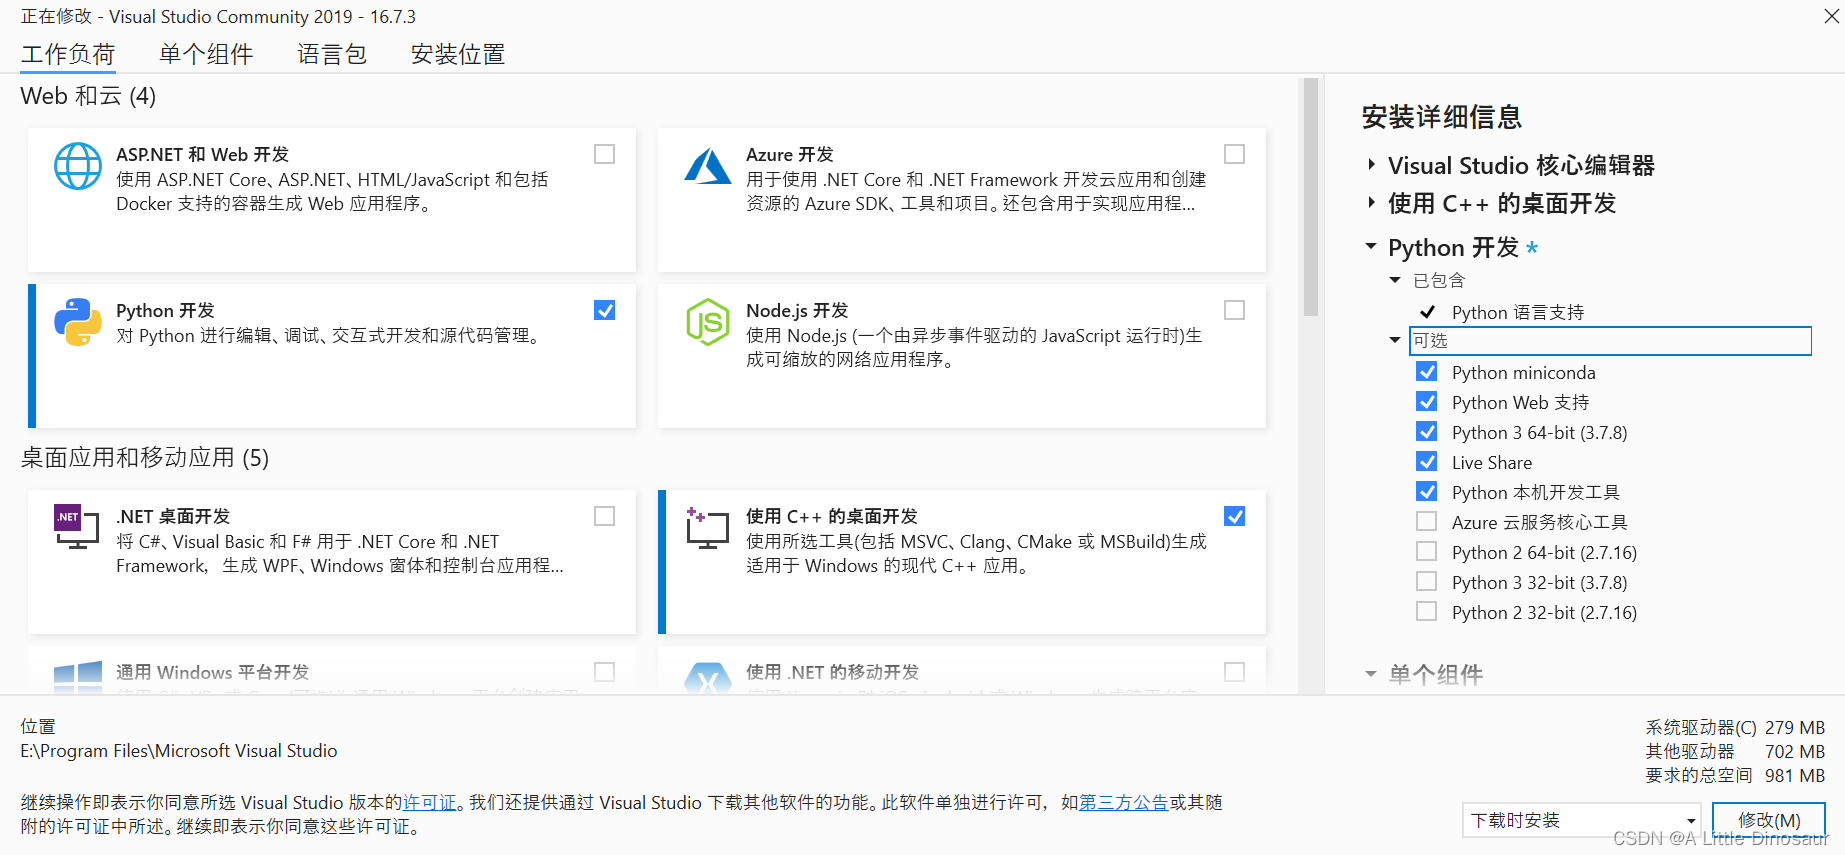
Task: Uncheck the 使用 C++ 的桌面开发 workload checkbox
Action: (1235, 516)
